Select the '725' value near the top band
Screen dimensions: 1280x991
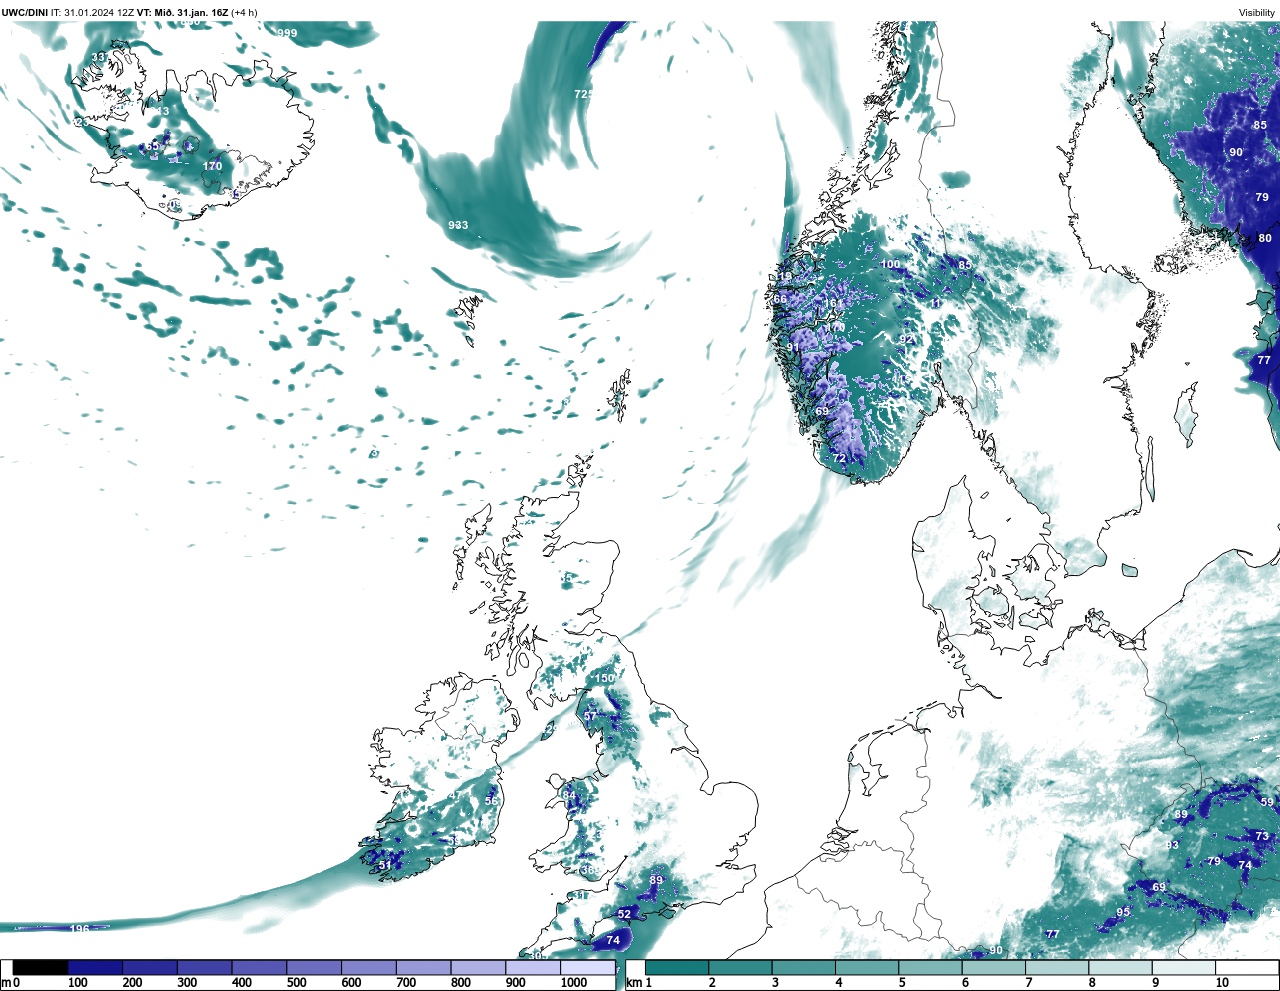pyautogui.click(x=584, y=94)
